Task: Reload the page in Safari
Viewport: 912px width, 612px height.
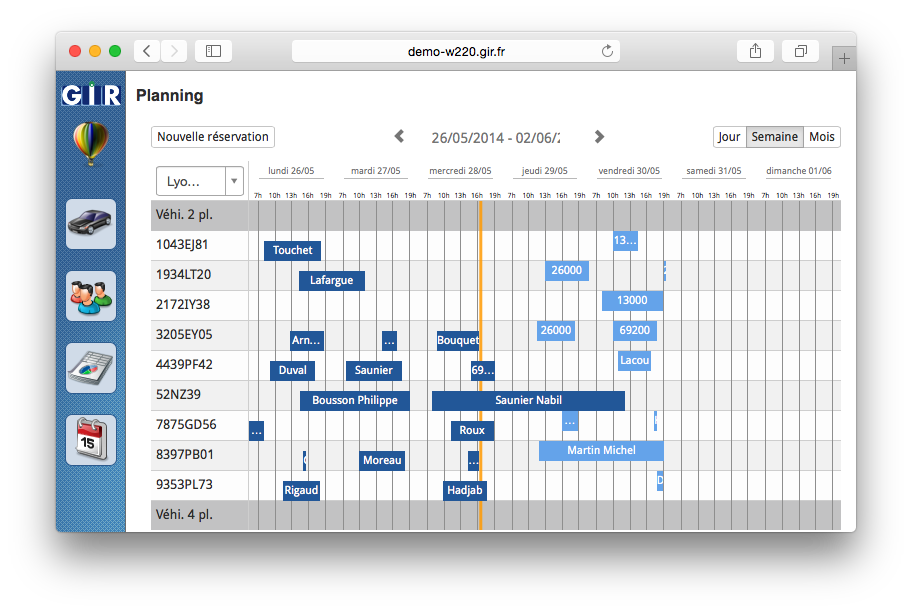Action: (607, 51)
